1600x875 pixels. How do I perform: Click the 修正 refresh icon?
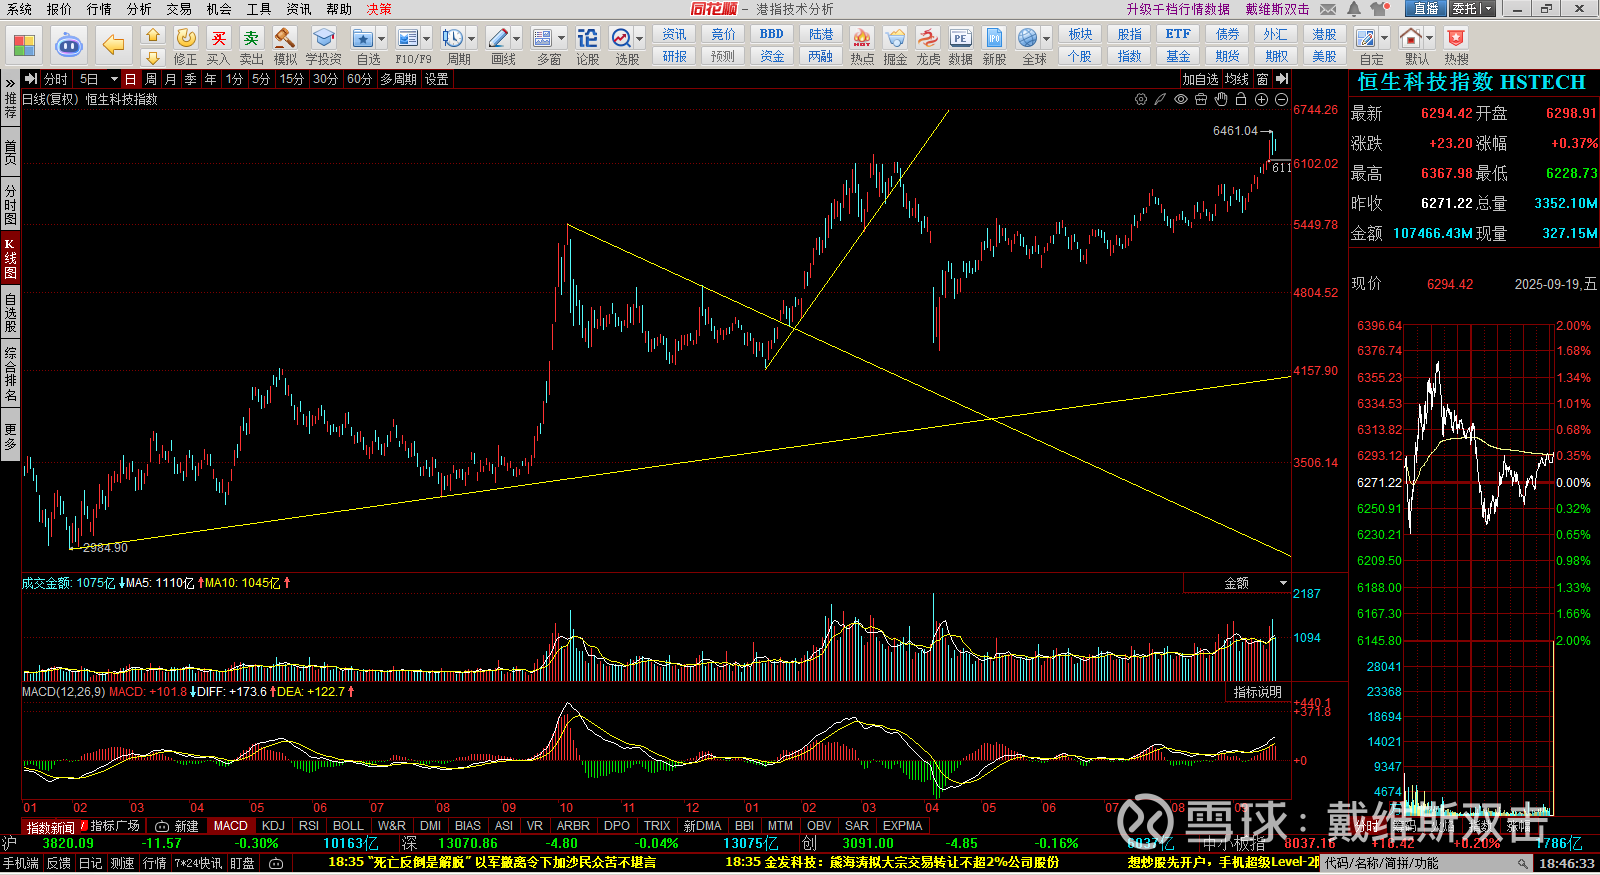186,39
